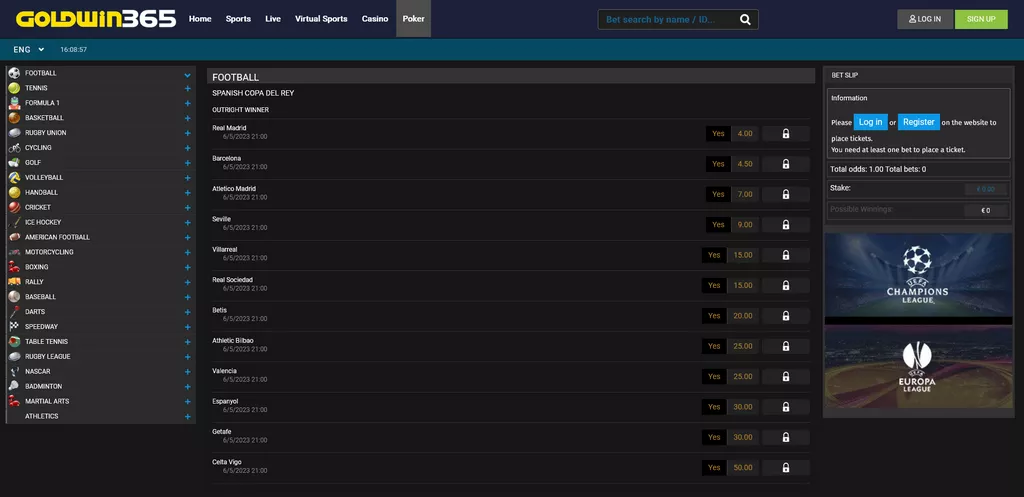The width and height of the screenshot is (1024, 497).
Task: Collapse the Football category chevron
Action: [x=187, y=74]
